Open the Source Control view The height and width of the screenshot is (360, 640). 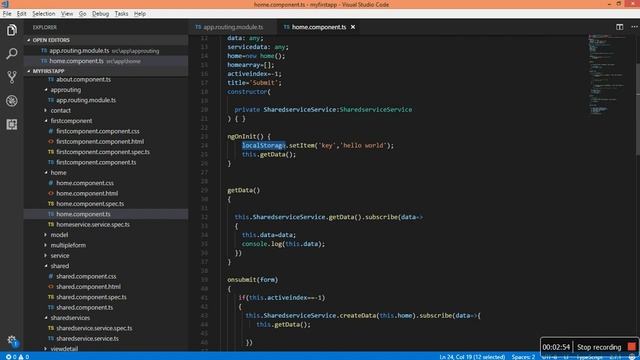point(11,77)
